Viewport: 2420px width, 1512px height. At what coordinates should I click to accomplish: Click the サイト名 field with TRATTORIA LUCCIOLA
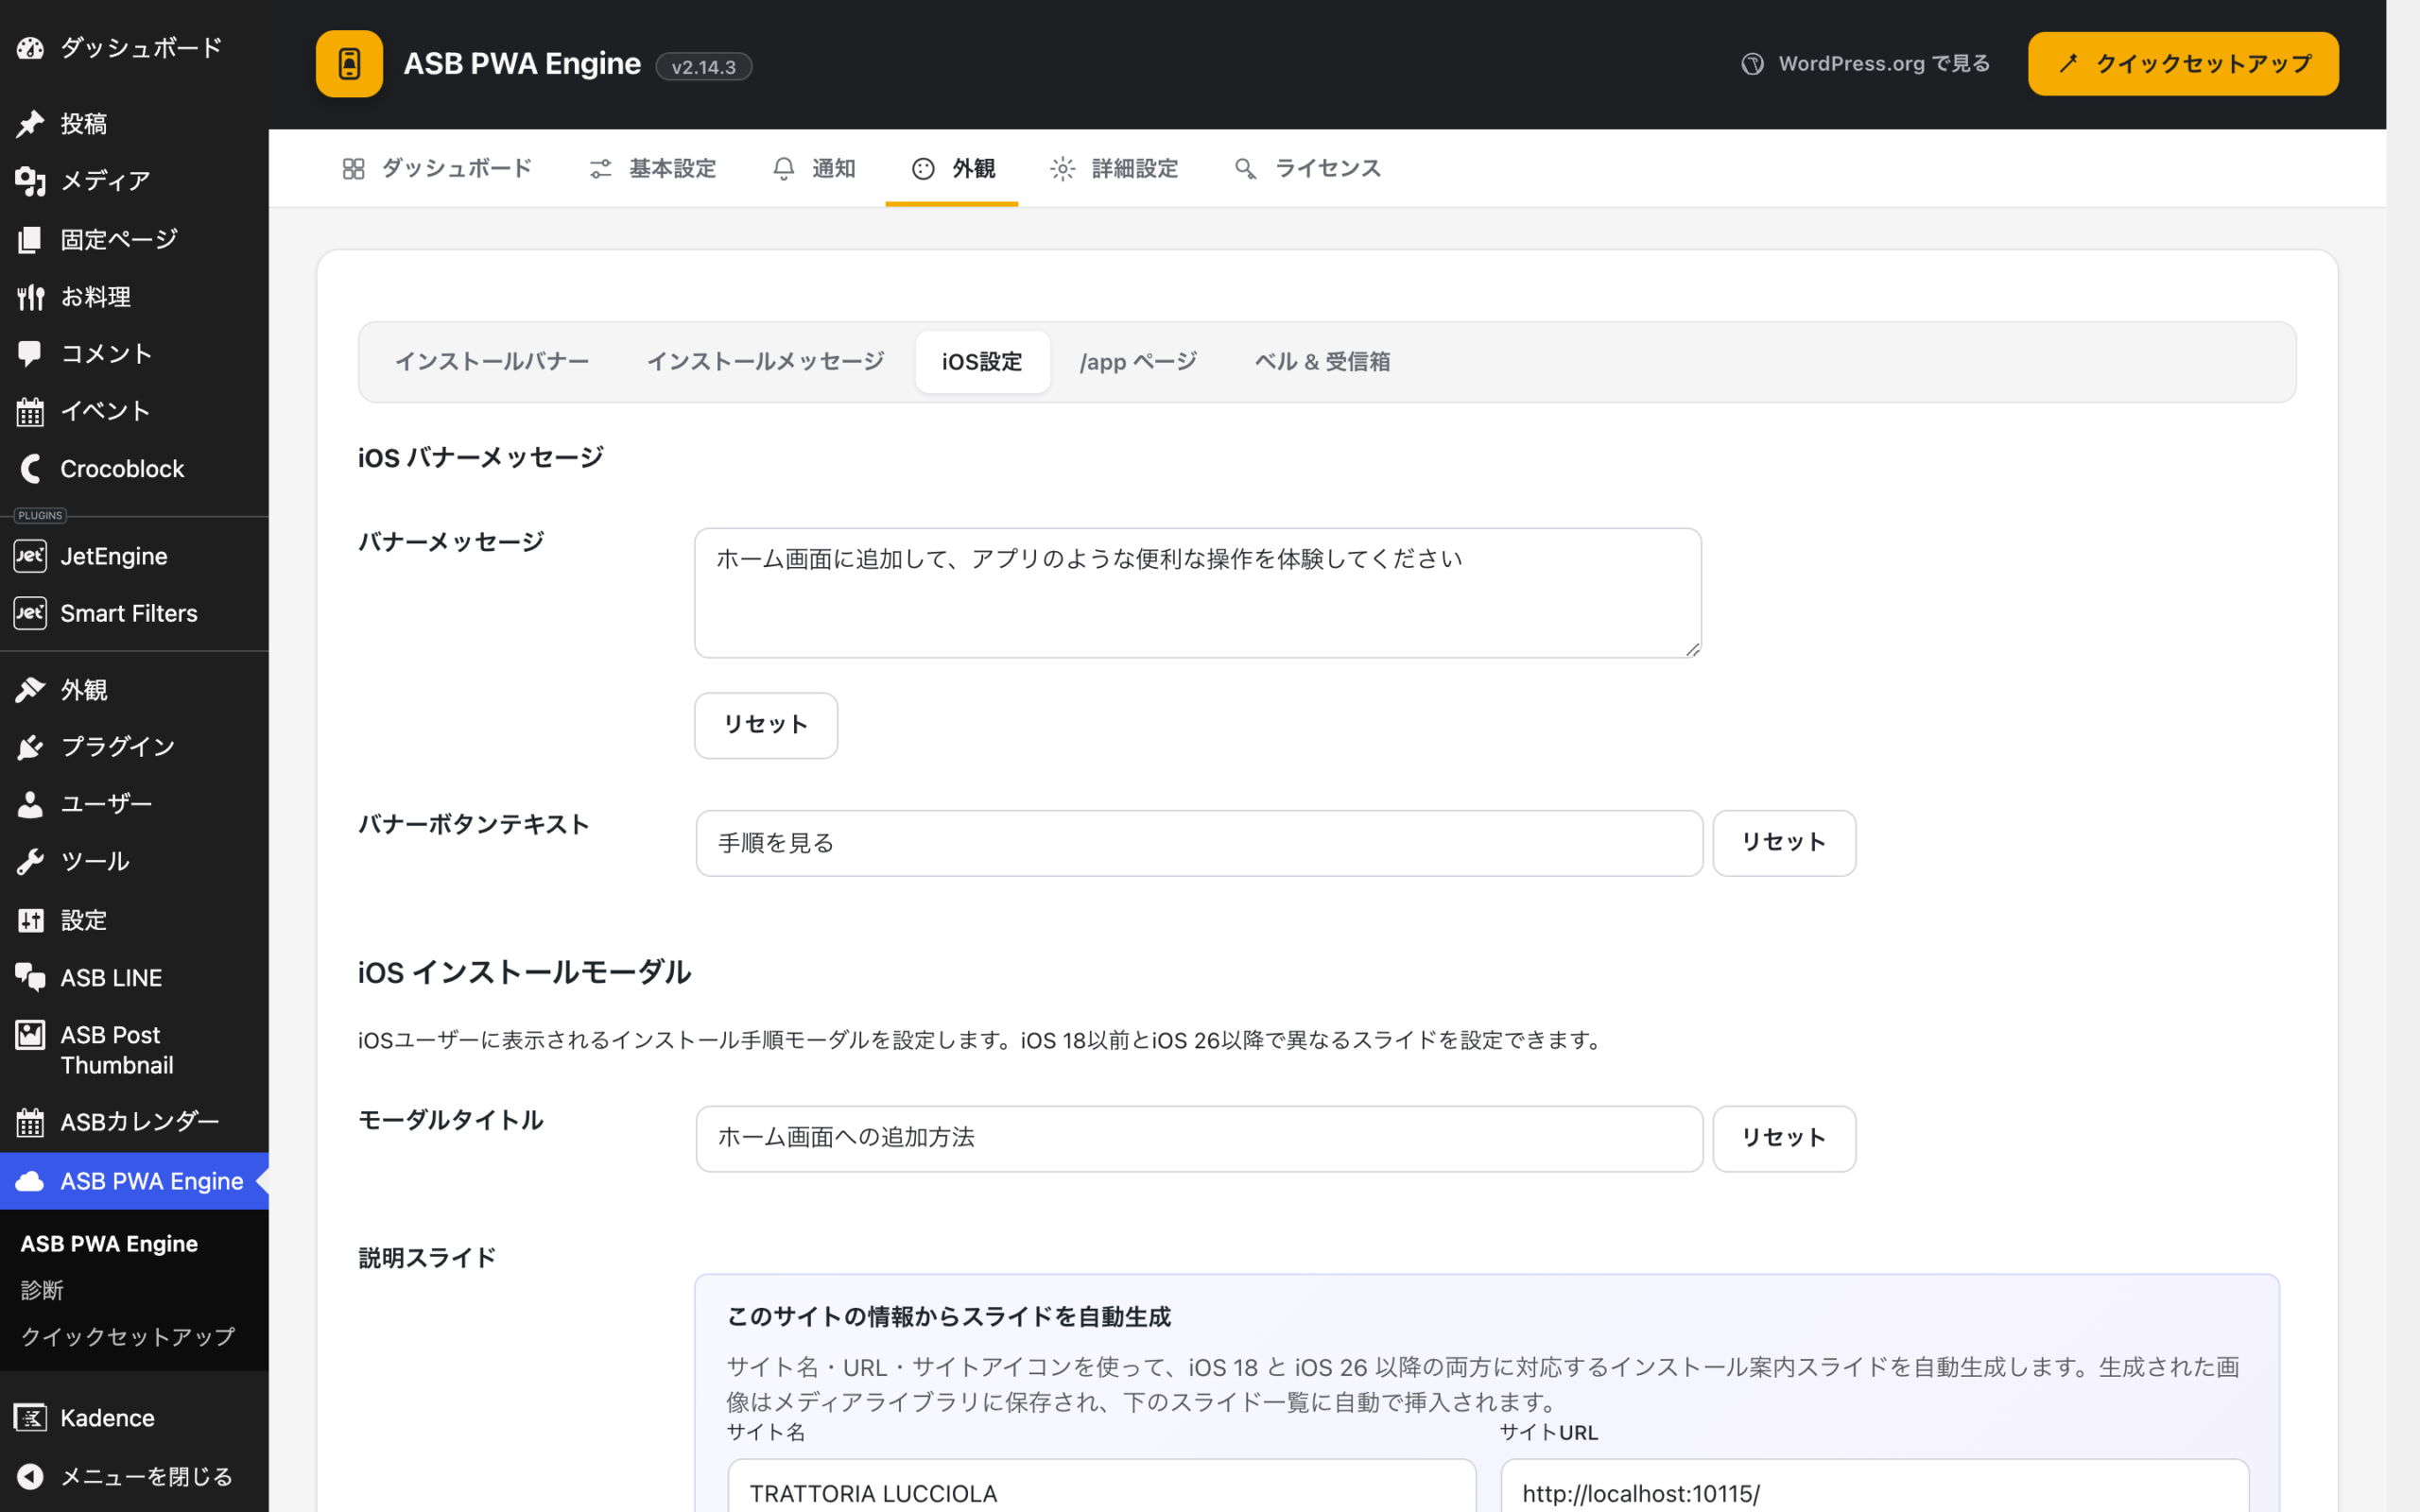point(1101,1487)
